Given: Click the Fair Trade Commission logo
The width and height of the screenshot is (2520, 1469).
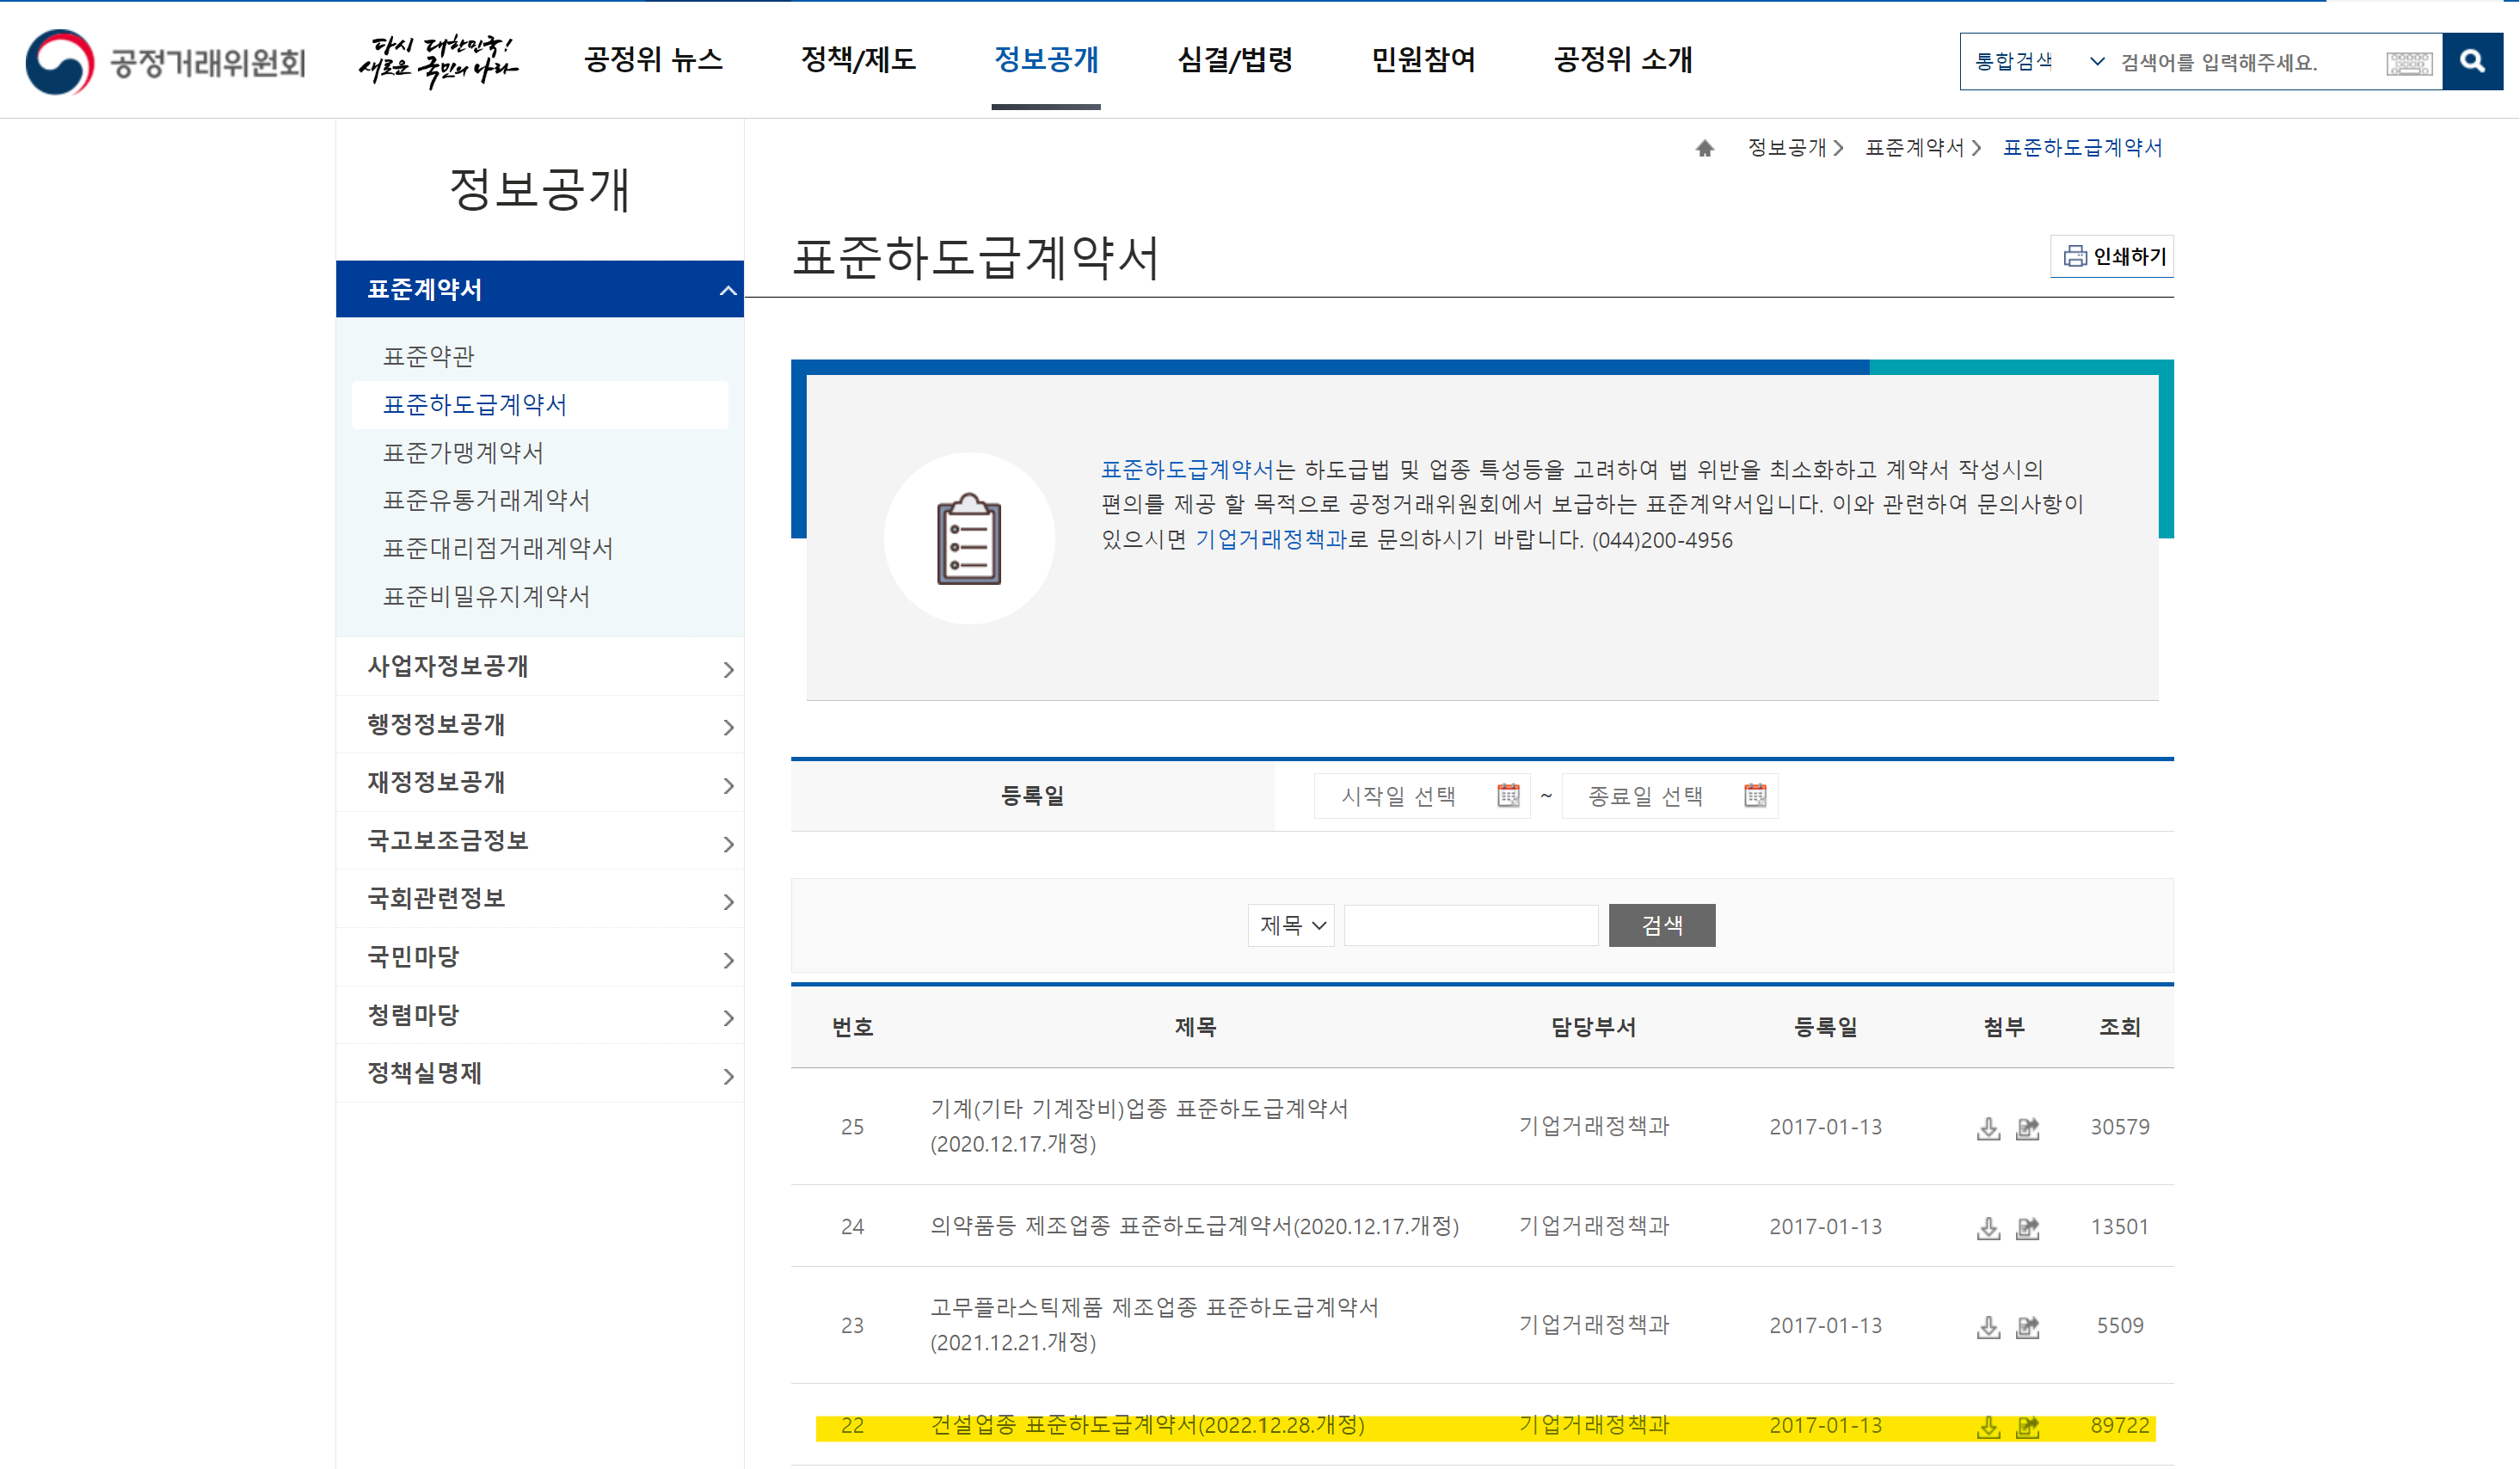Looking at the screenshot, I should (165, 62).
